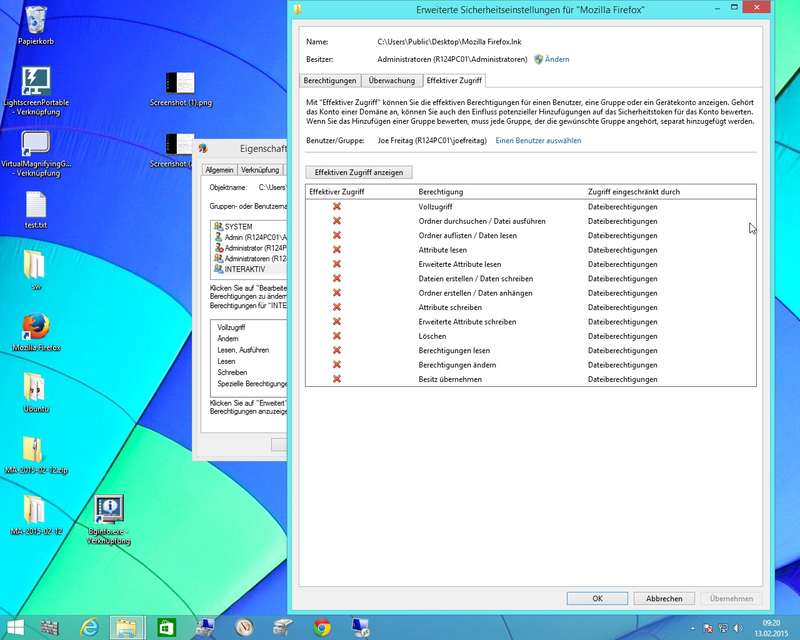The height and width of the screenshot is (640, 800).
Task: Click Einen Benutzer auswählen link
Action: (x=538, y=141)
